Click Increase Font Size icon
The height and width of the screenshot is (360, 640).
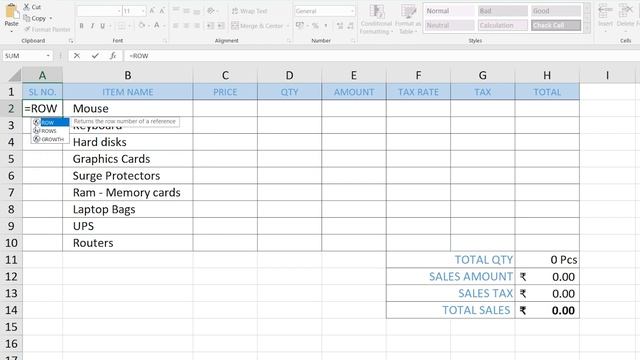(x=152, y=11)
